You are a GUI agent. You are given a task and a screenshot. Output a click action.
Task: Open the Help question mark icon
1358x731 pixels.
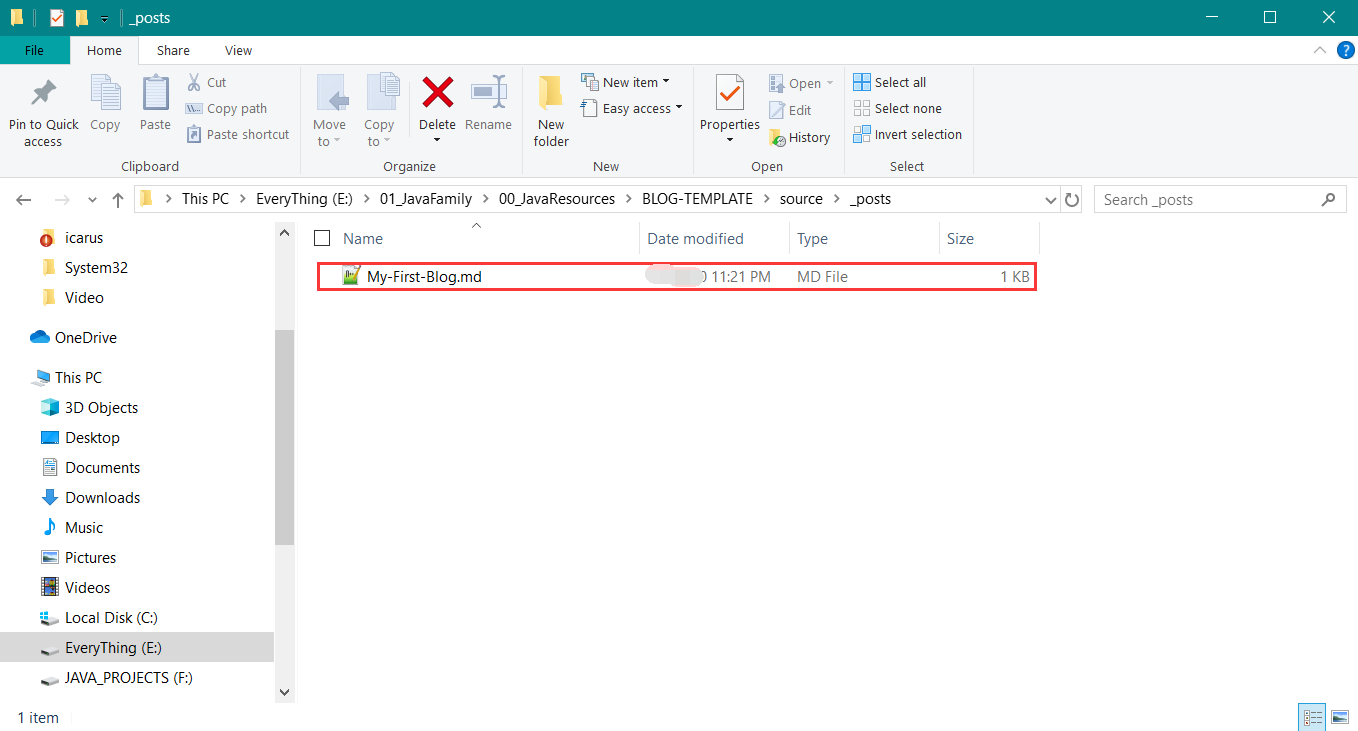pyautogui.click(x=1345, y=50)
